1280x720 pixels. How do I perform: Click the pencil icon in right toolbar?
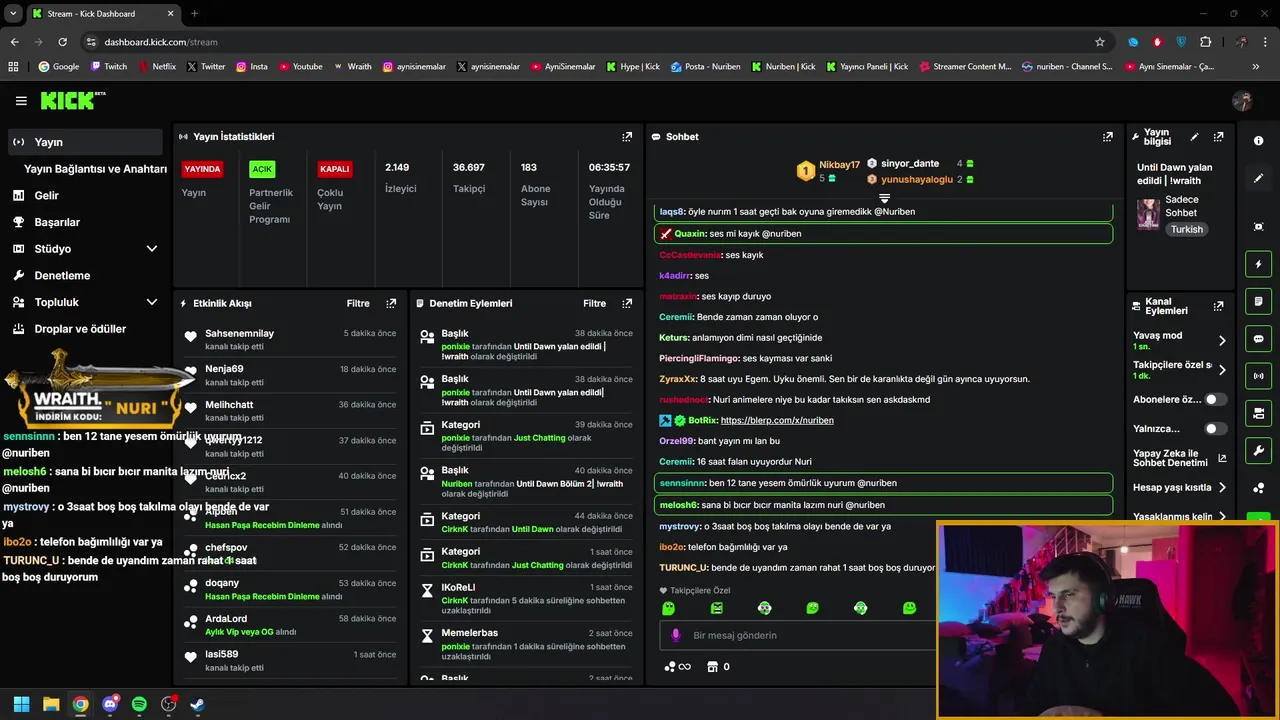coord(1258,178)
